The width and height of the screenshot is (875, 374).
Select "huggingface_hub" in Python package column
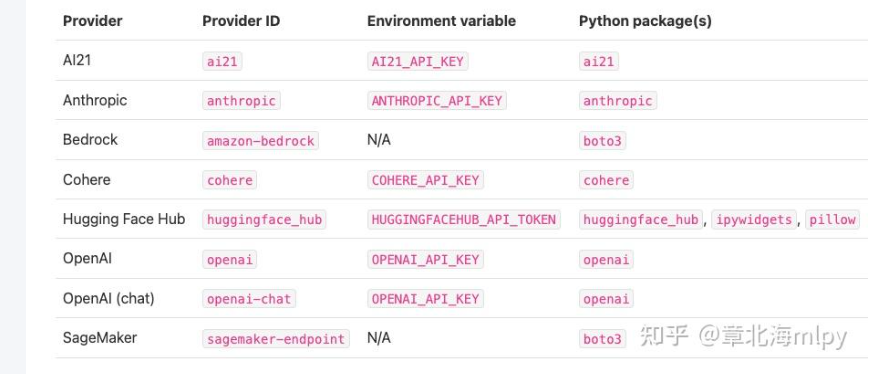click(x=641, y=220)
